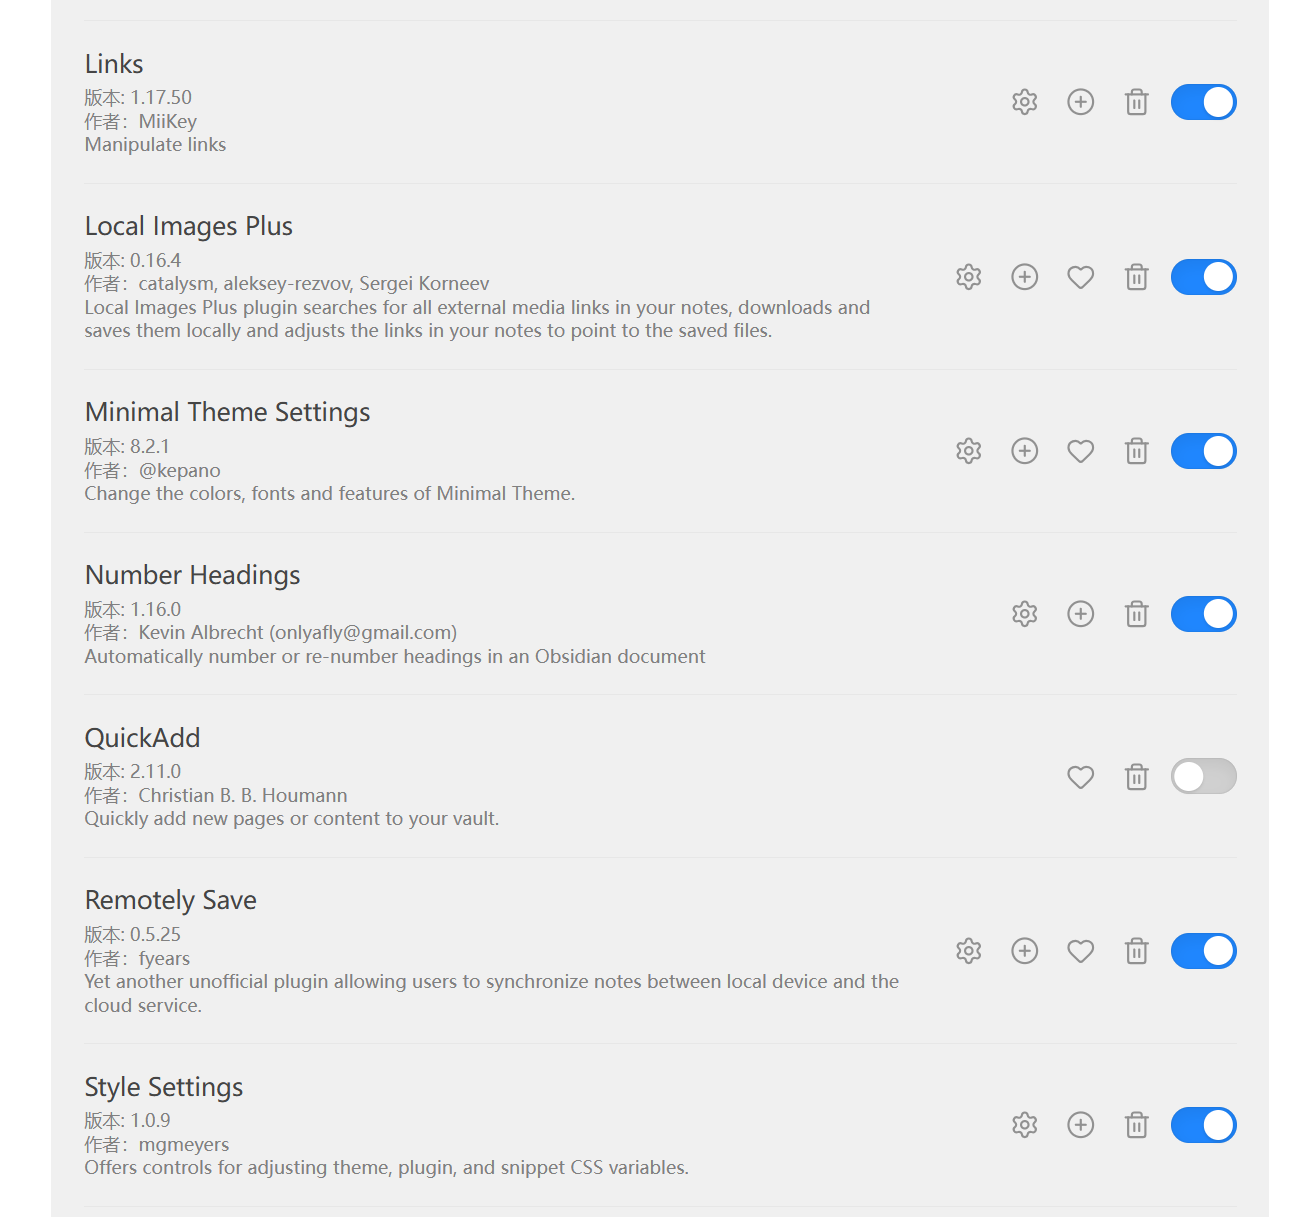
Task: Open Number Headings options gear
Action: (x=1024, y=614)
